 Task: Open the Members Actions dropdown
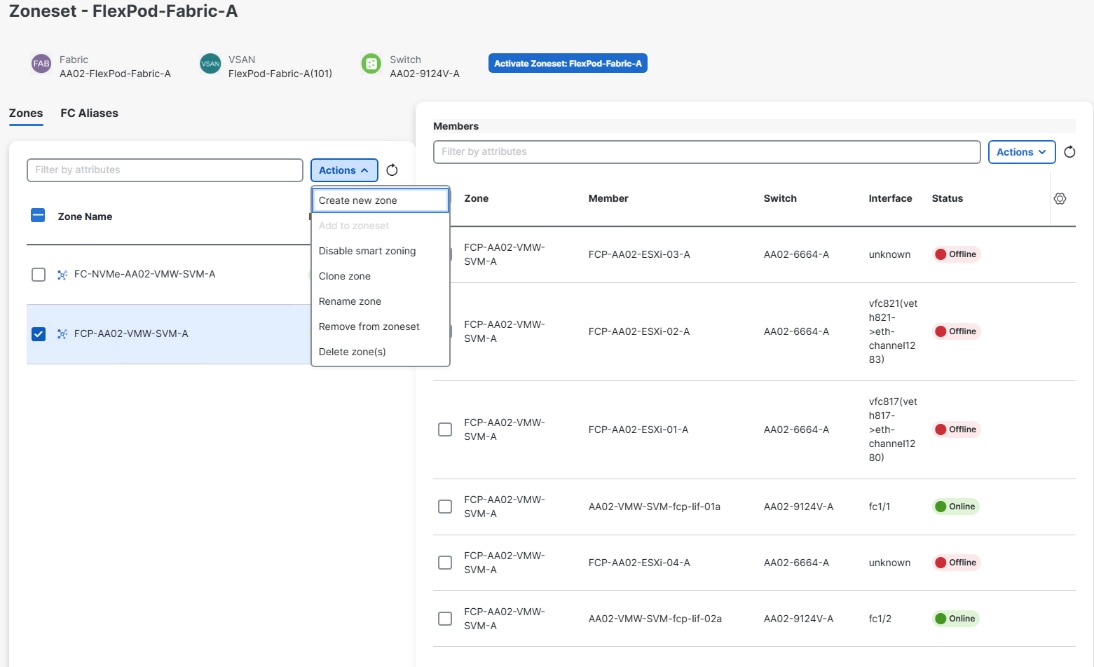click(x=1021, y=152)
